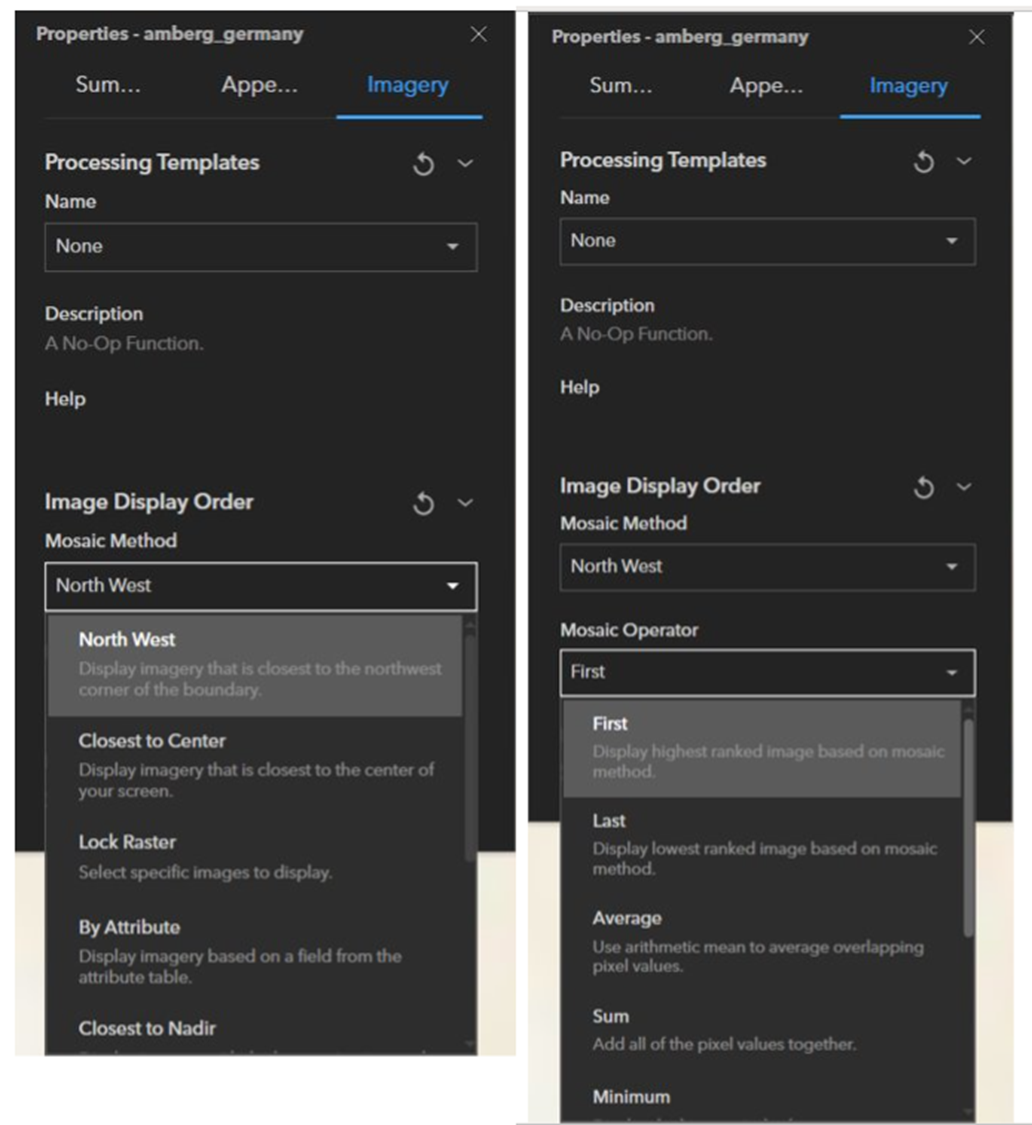The height and width of the screenshot is (1125, 1032).
Task: Select the First mosaic operator
Action: pos(610,724)
